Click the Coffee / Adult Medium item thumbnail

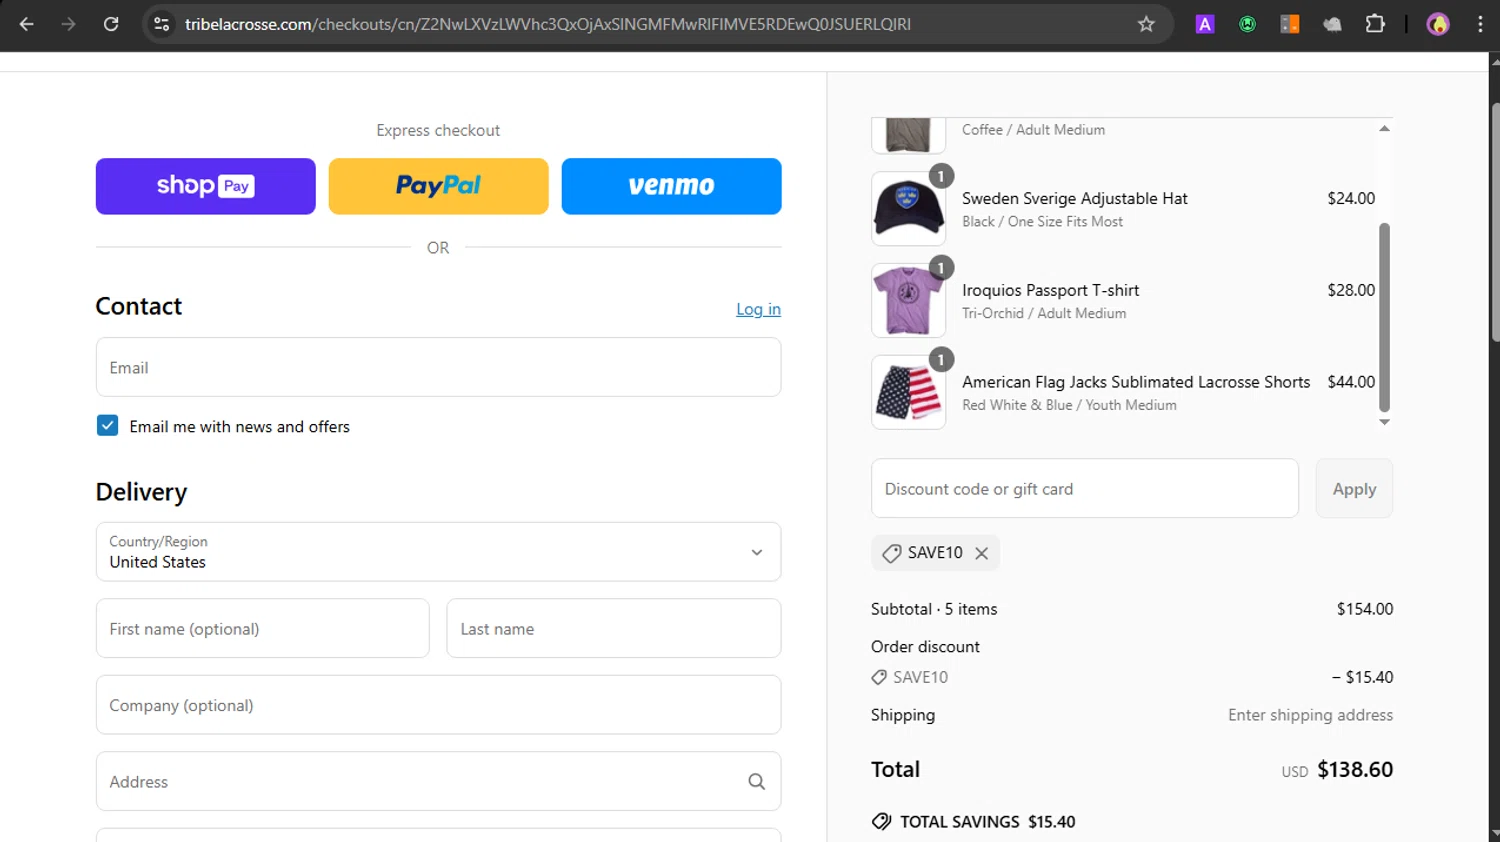point(908,135)
